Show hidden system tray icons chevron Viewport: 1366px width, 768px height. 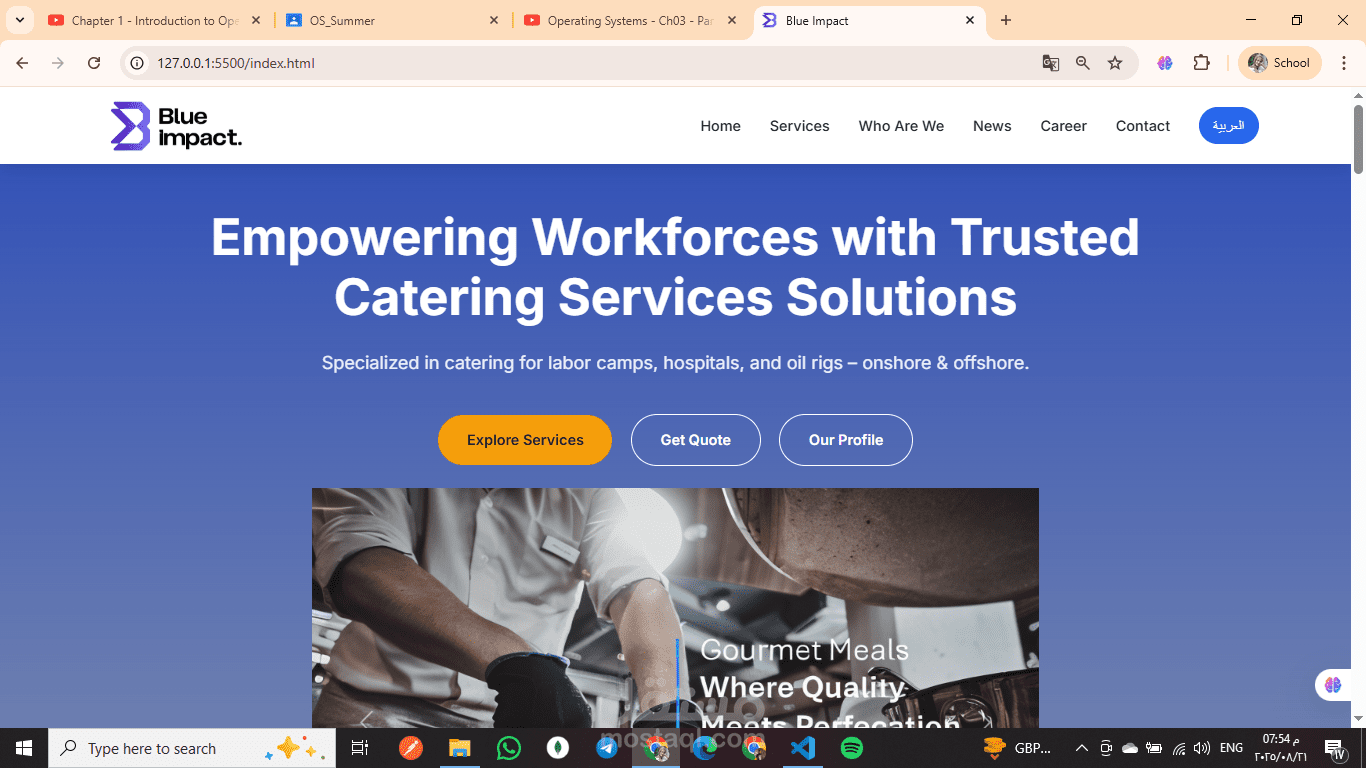pyautogui.click(x=1081, y=748)
